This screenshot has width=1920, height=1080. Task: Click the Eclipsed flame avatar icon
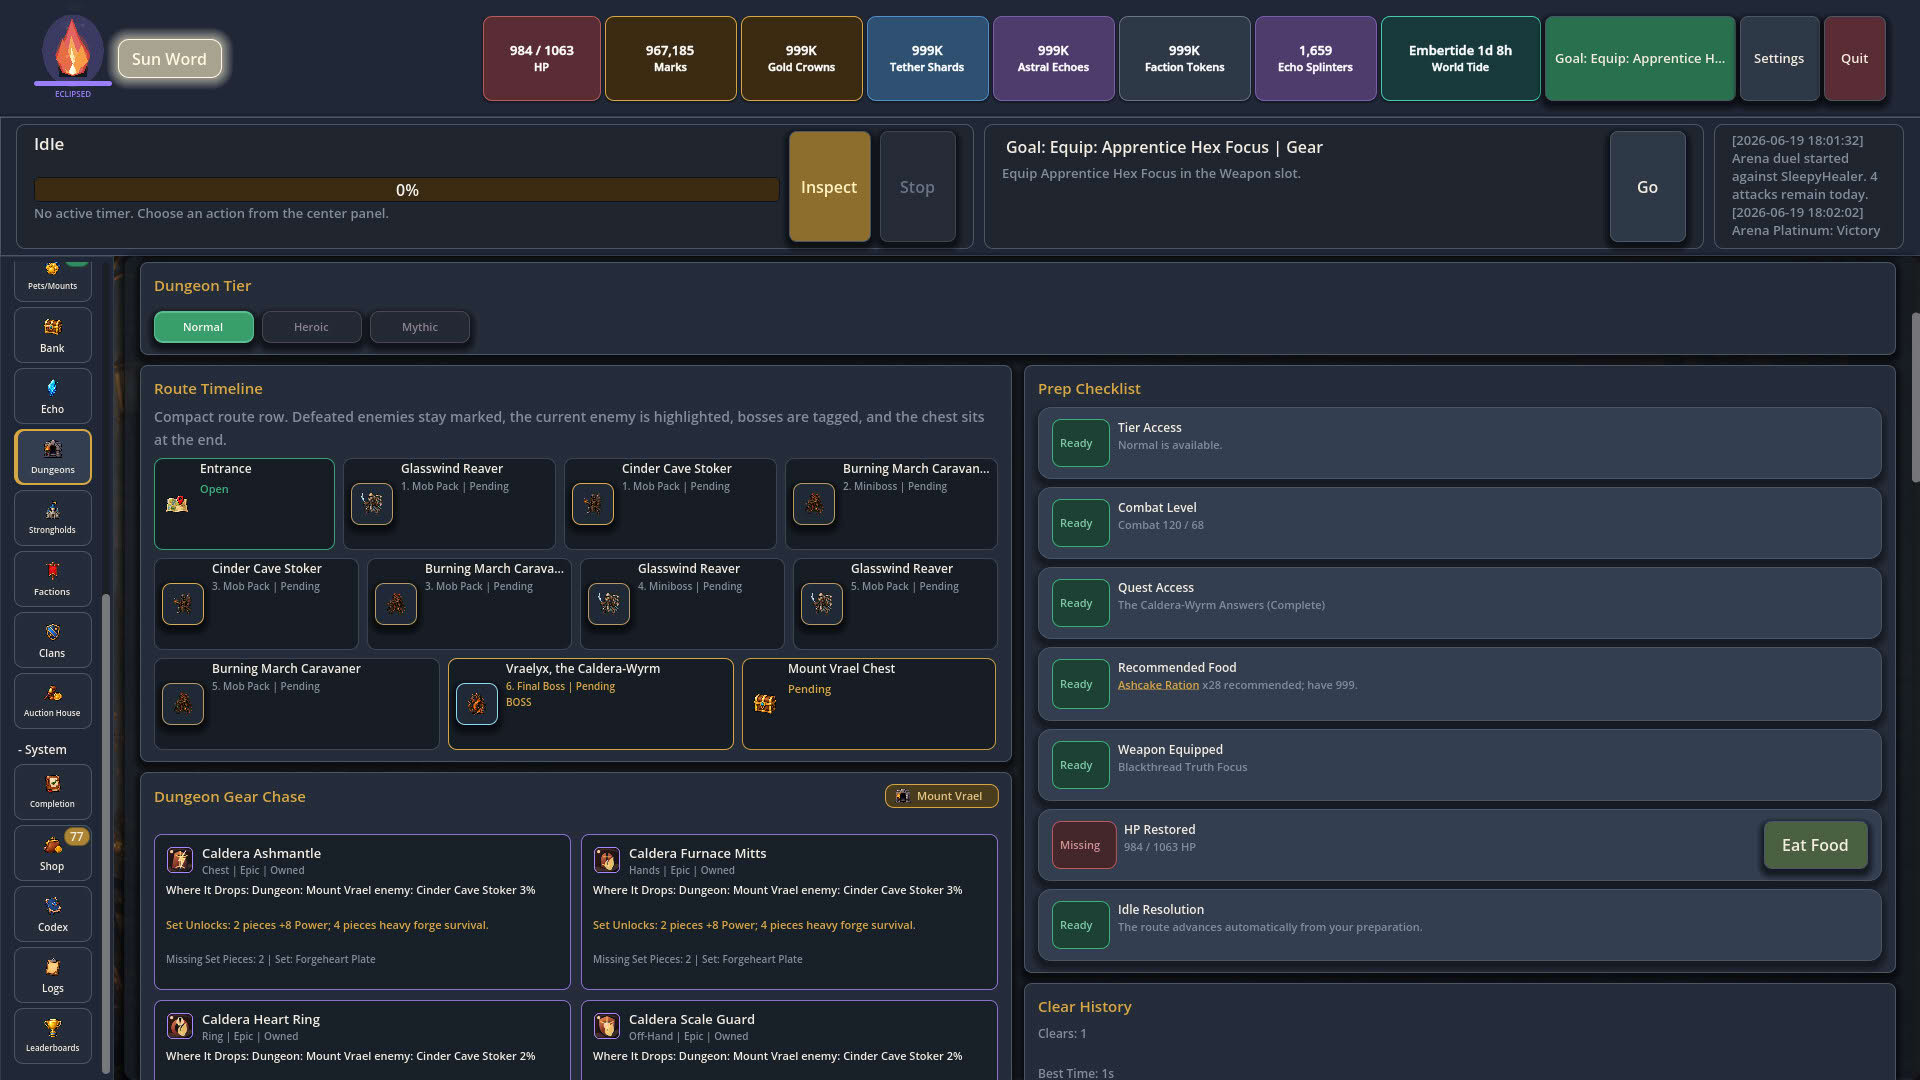[x=72, y=49]
